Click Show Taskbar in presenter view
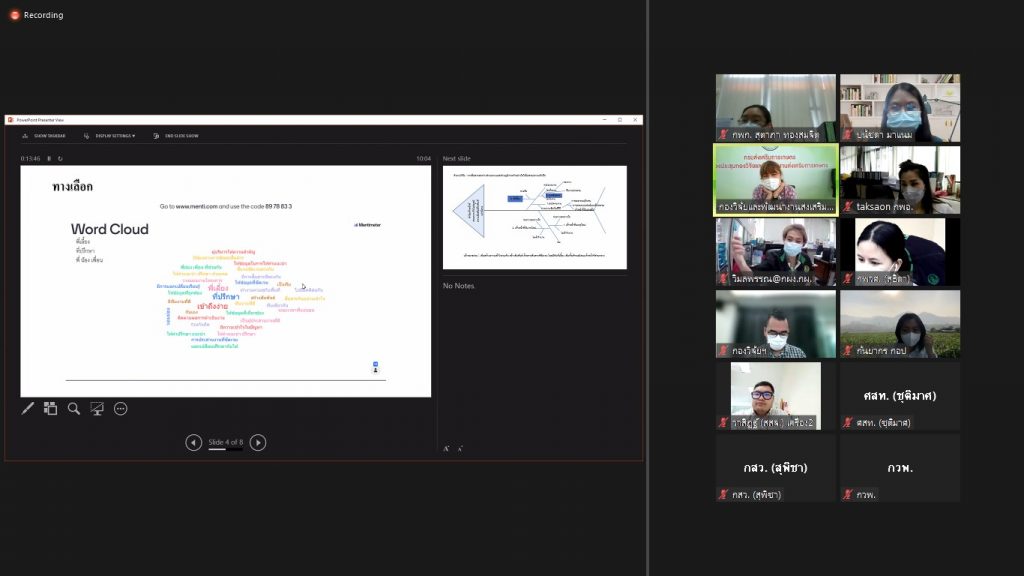1024x576 pixels. [46, 135]
